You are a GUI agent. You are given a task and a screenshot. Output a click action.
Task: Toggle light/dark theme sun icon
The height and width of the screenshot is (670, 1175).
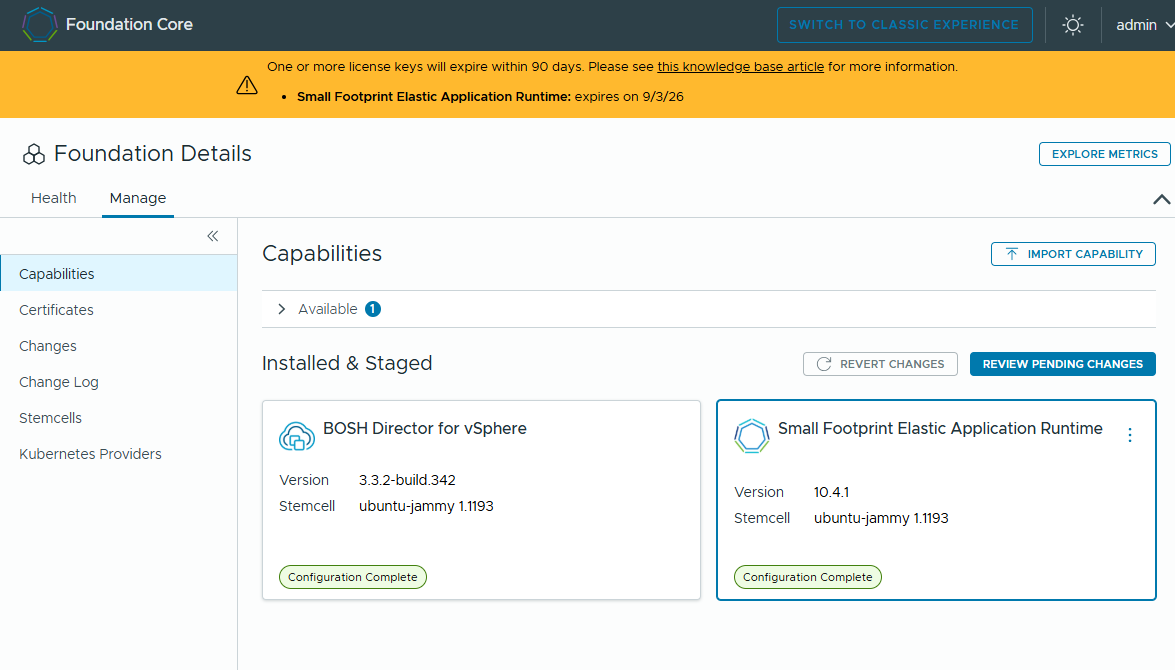coord(1073,25)
